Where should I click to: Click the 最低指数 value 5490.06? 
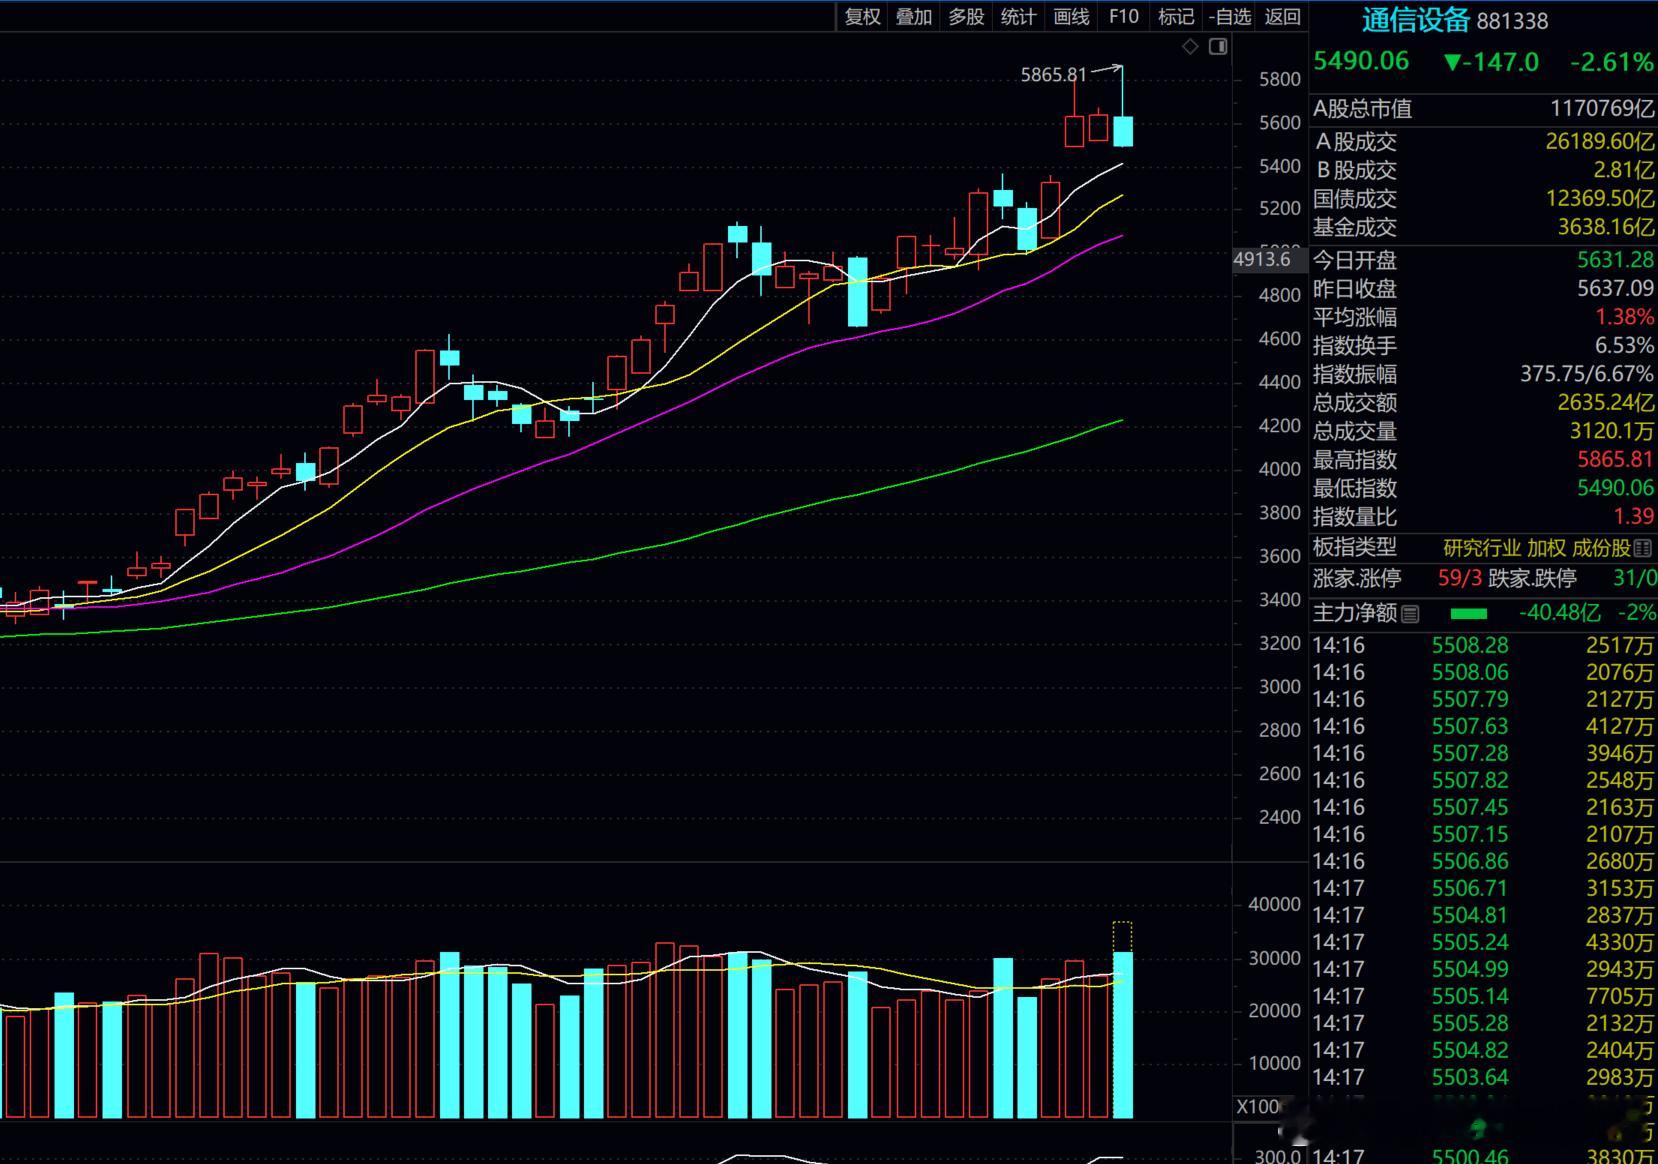point(1616,488)
